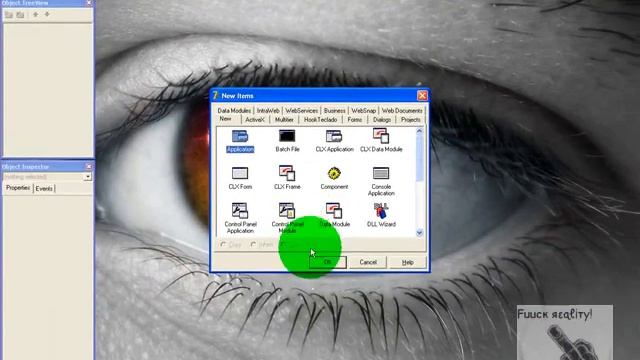Open the Business tab

(x=334, y=111)
